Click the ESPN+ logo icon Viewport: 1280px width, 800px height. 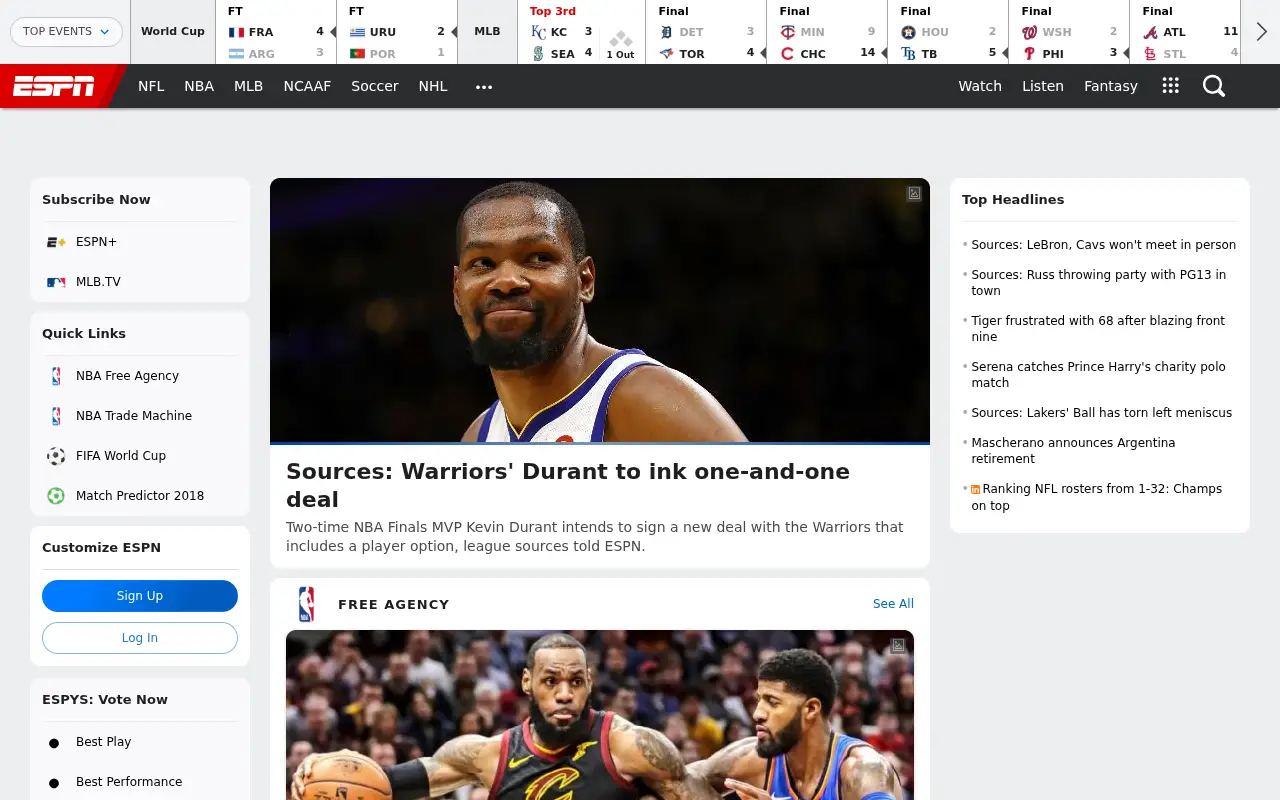(56, 242)
